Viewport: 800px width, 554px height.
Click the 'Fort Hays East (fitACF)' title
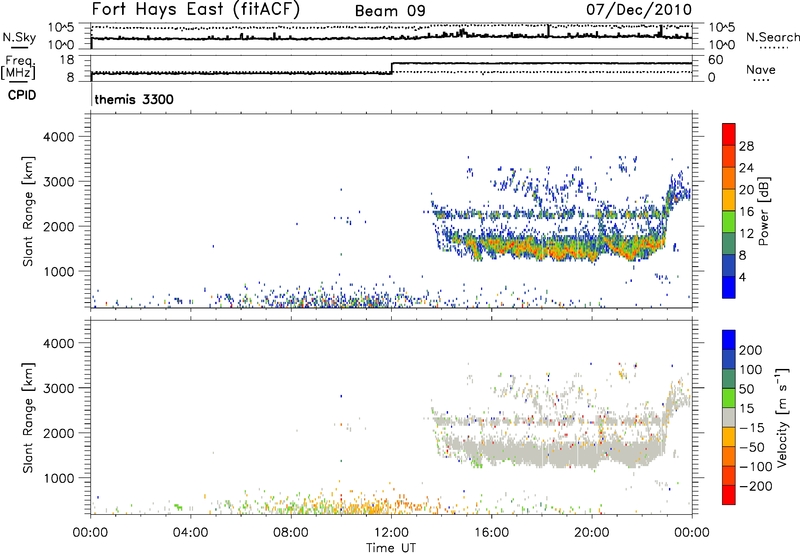coord(196,10)
